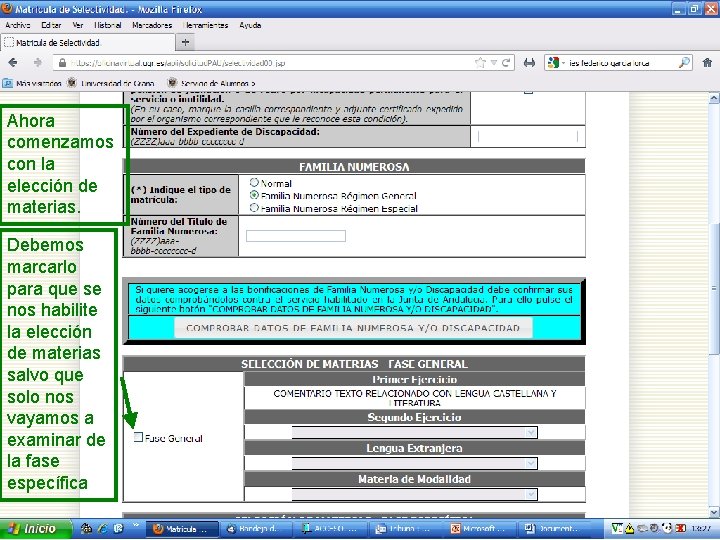Open the Ver menu

click(x=78, y=25)
